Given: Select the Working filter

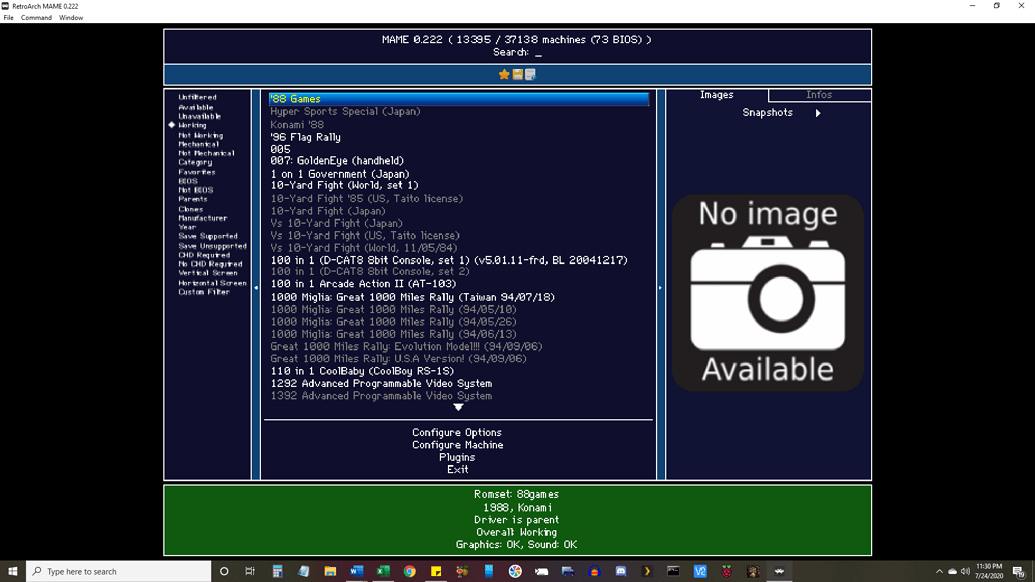Looking at the screenshot, I should (192, 125).
